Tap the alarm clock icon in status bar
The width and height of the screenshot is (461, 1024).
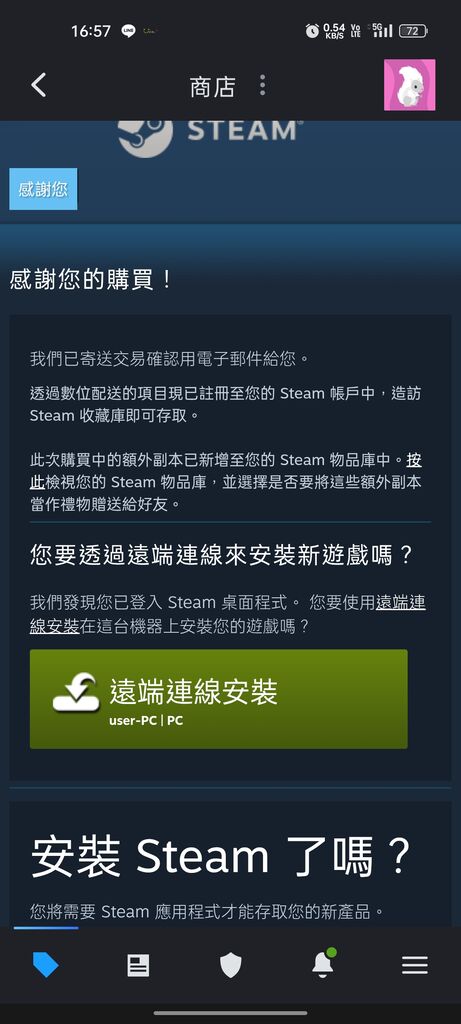click(x=312, y=31)
